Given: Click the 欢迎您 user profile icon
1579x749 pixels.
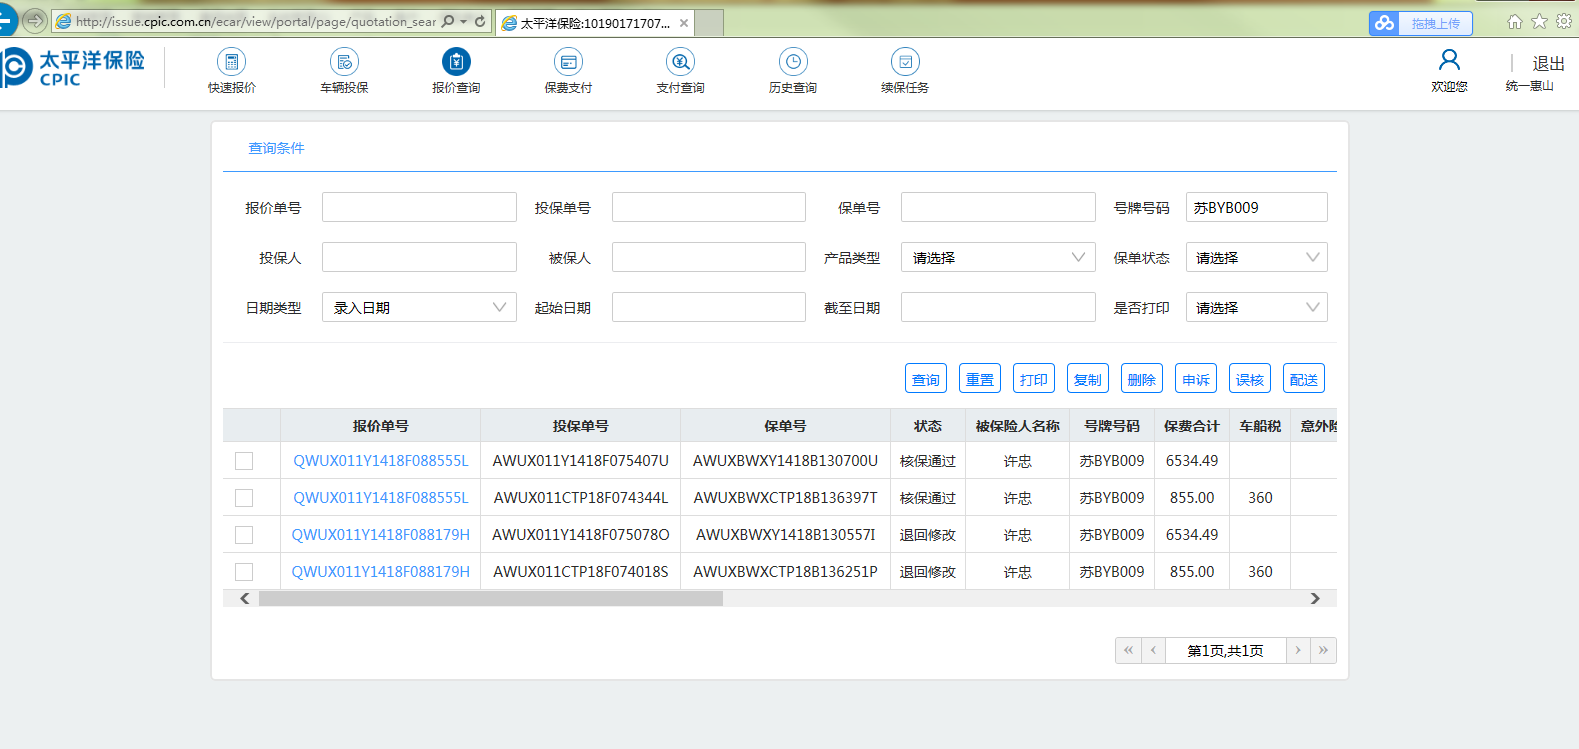Looking at the screenshot, I should click(1449, 61).
